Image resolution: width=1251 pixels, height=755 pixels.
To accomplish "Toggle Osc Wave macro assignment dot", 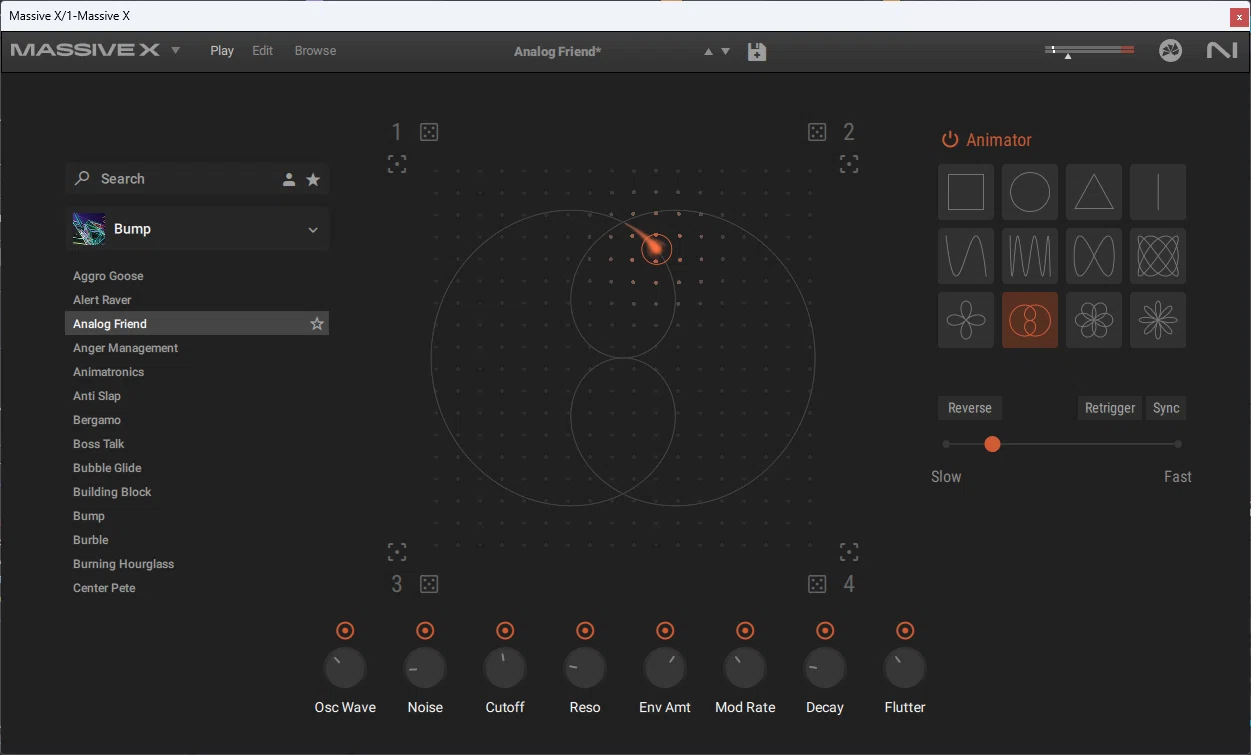I will coord(345,630).
